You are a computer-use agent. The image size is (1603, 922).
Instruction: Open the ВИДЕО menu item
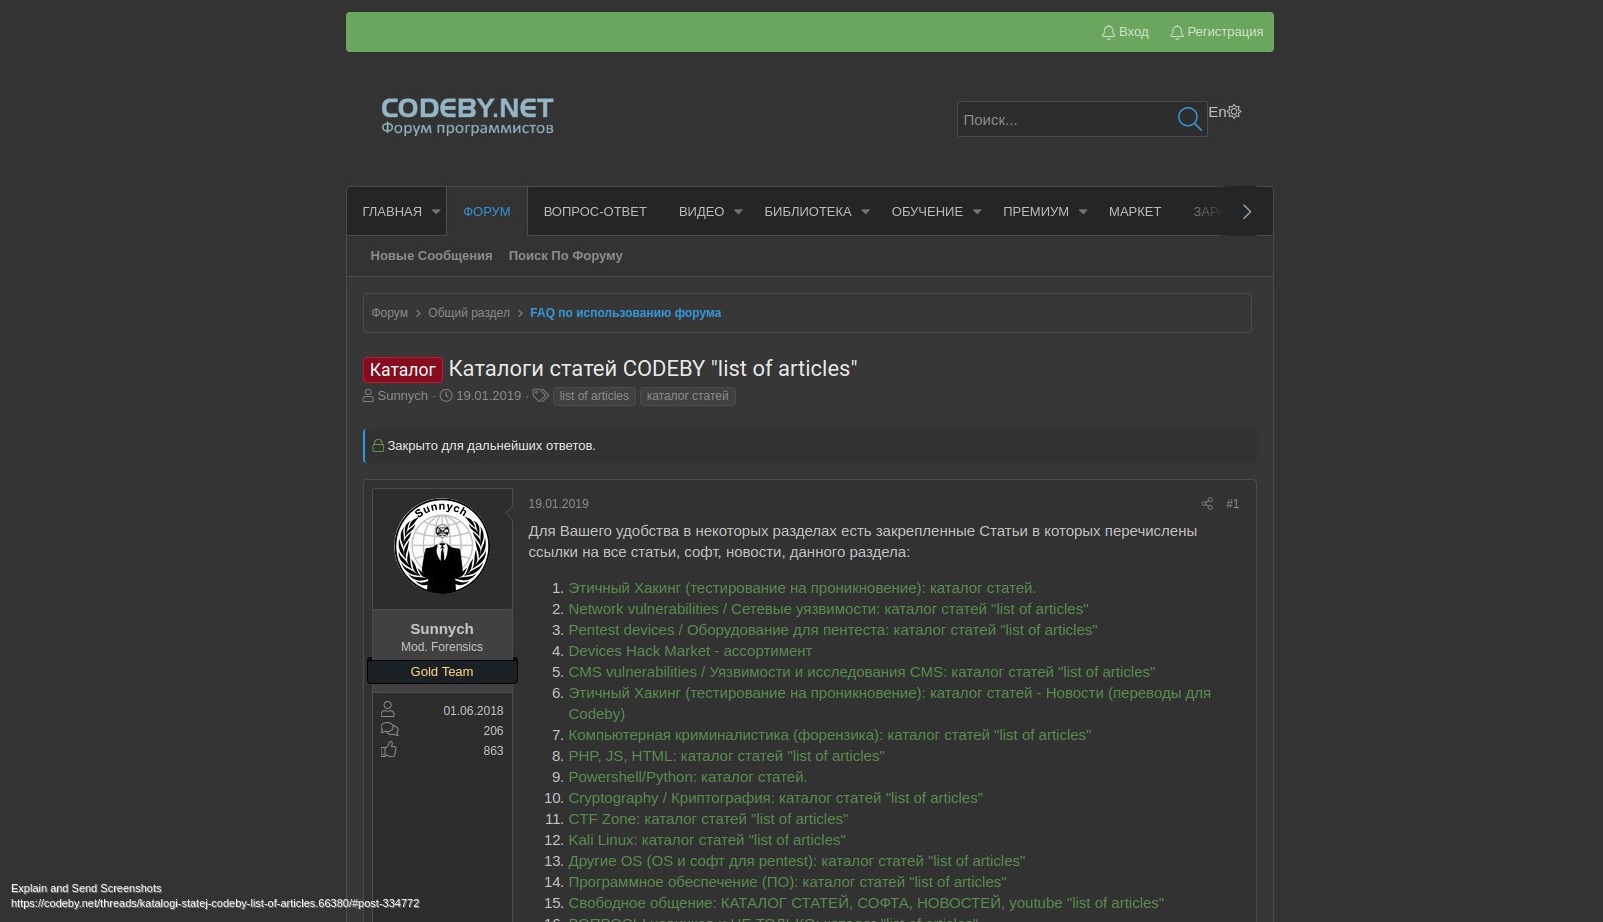(x=701, y=212)
